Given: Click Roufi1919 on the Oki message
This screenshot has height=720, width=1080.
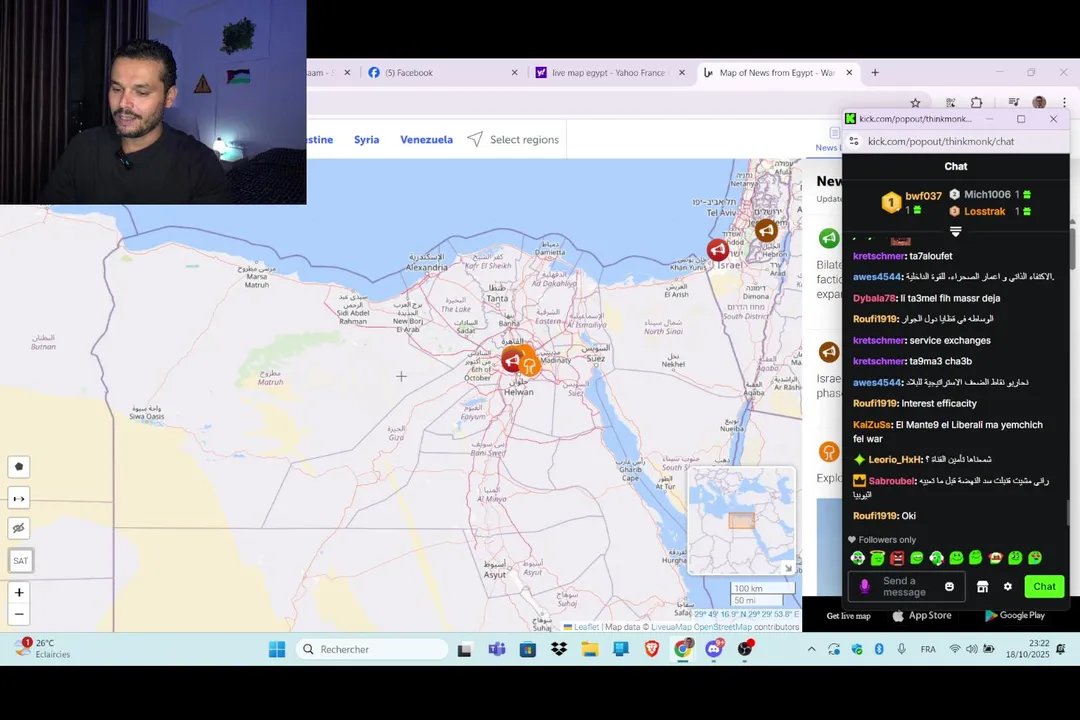Looking at the screenshot, I should pos(875,516).
